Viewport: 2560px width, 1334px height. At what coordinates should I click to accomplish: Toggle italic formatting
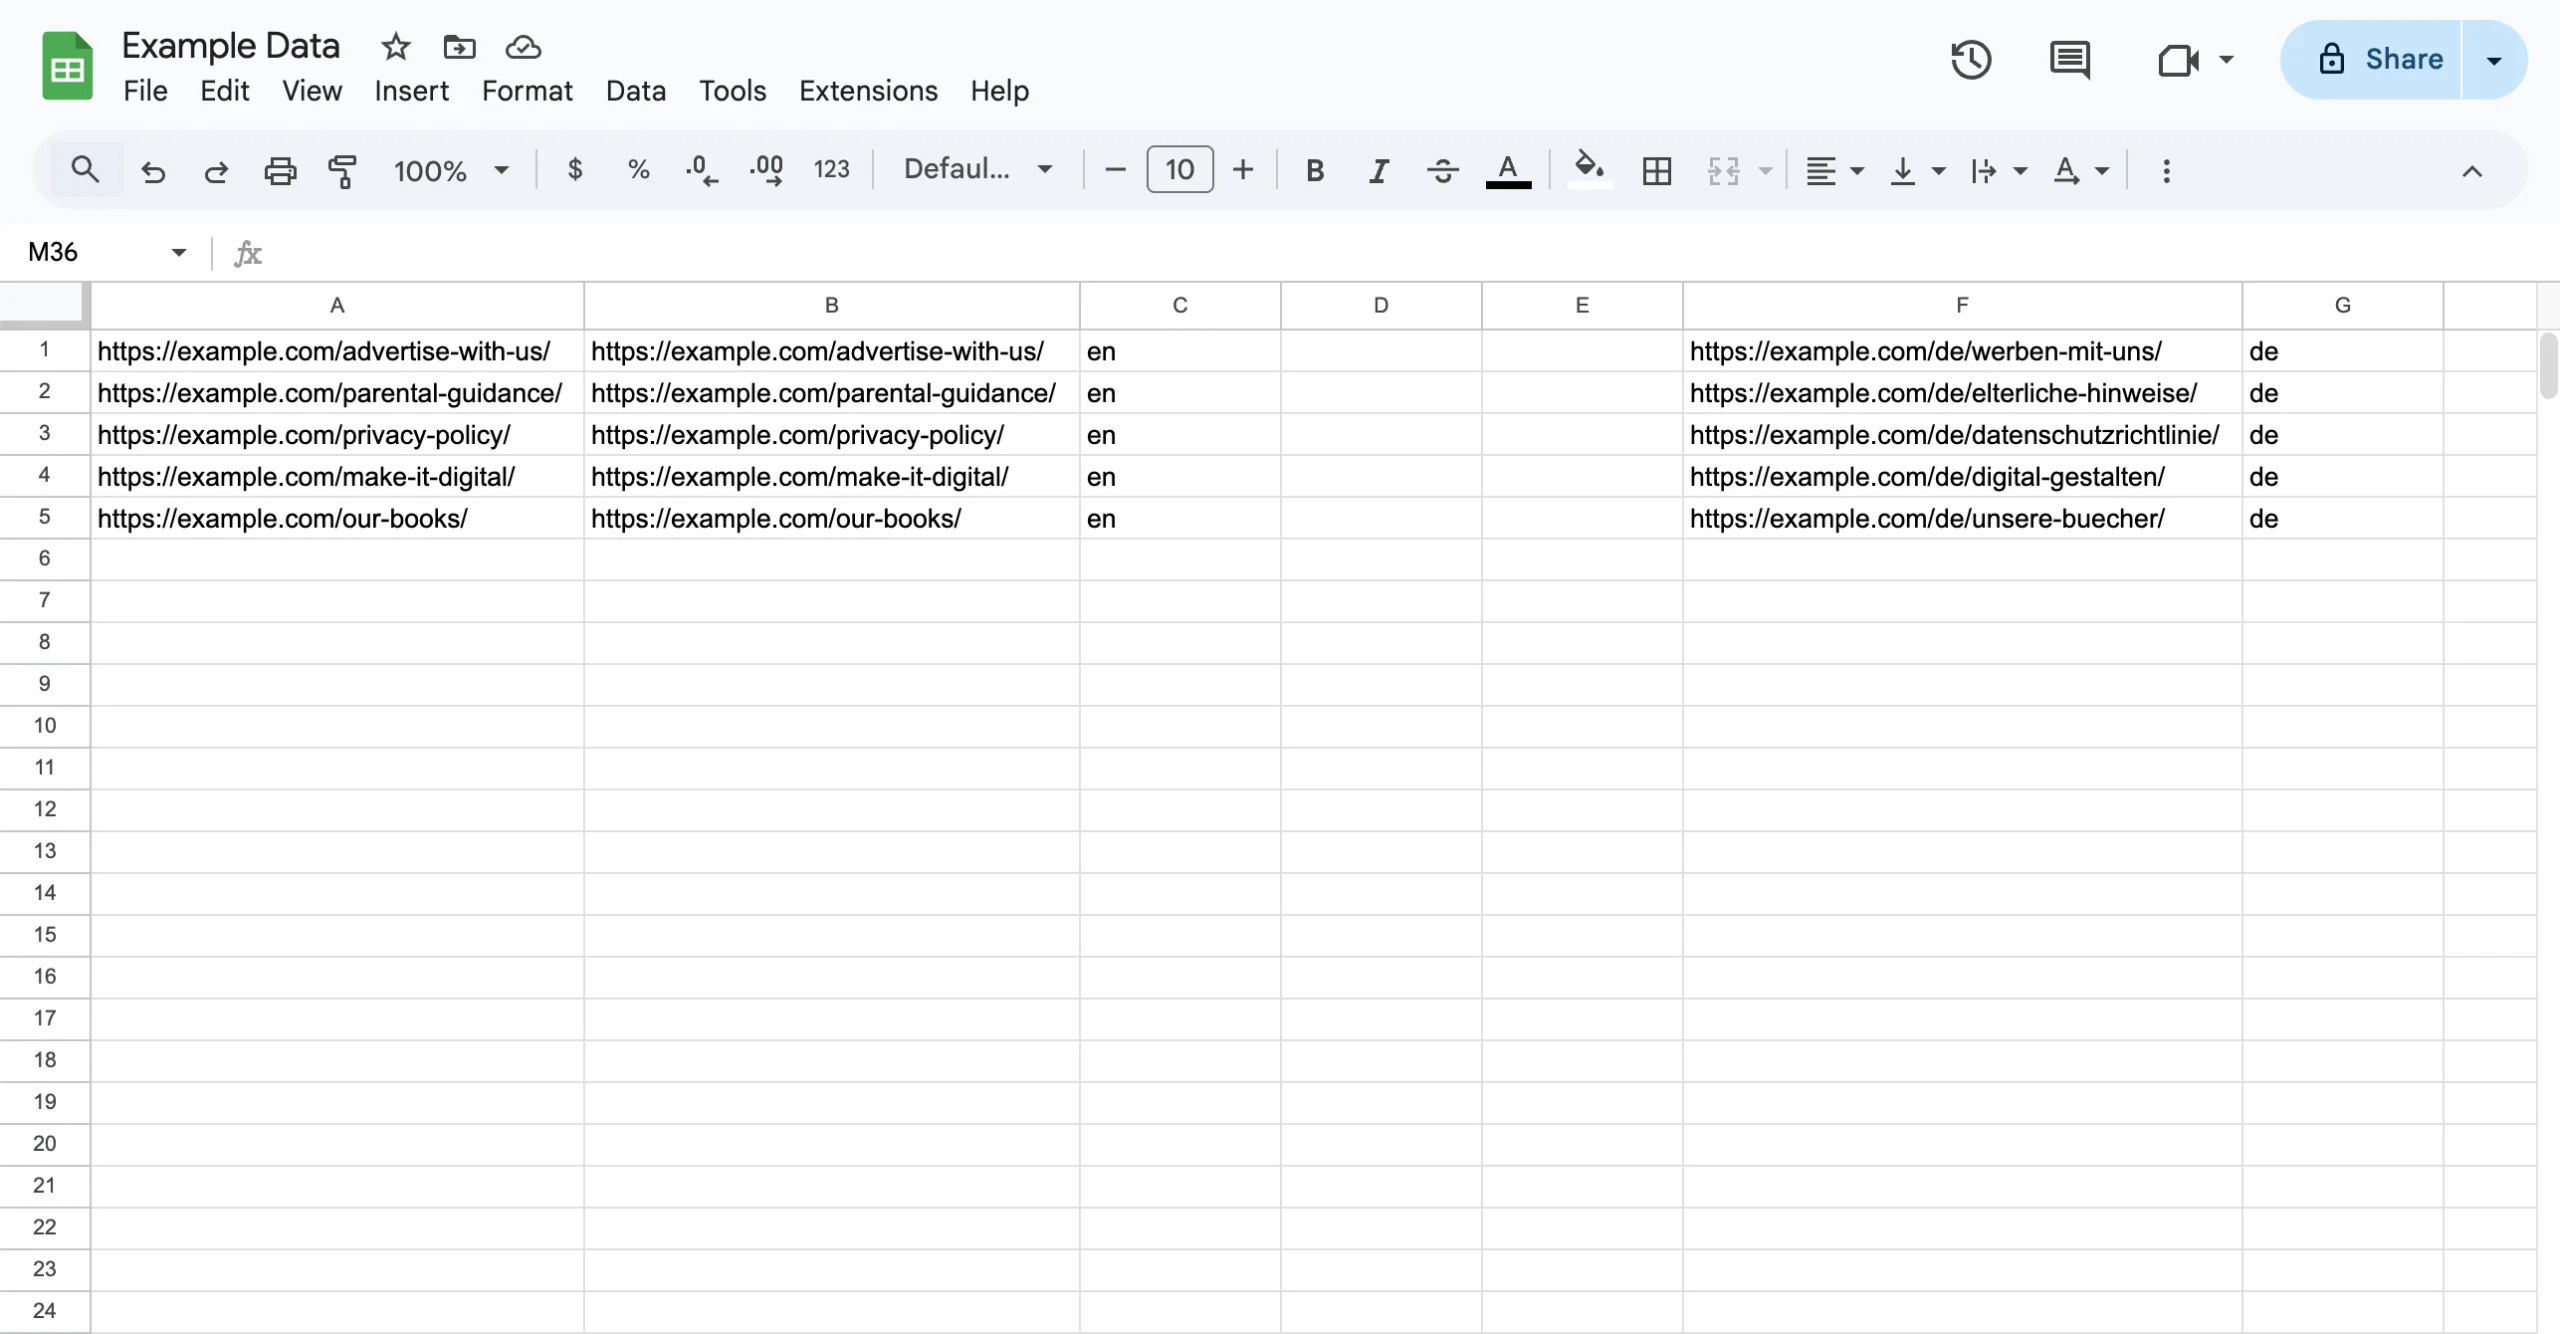[x=1378, y=170]
